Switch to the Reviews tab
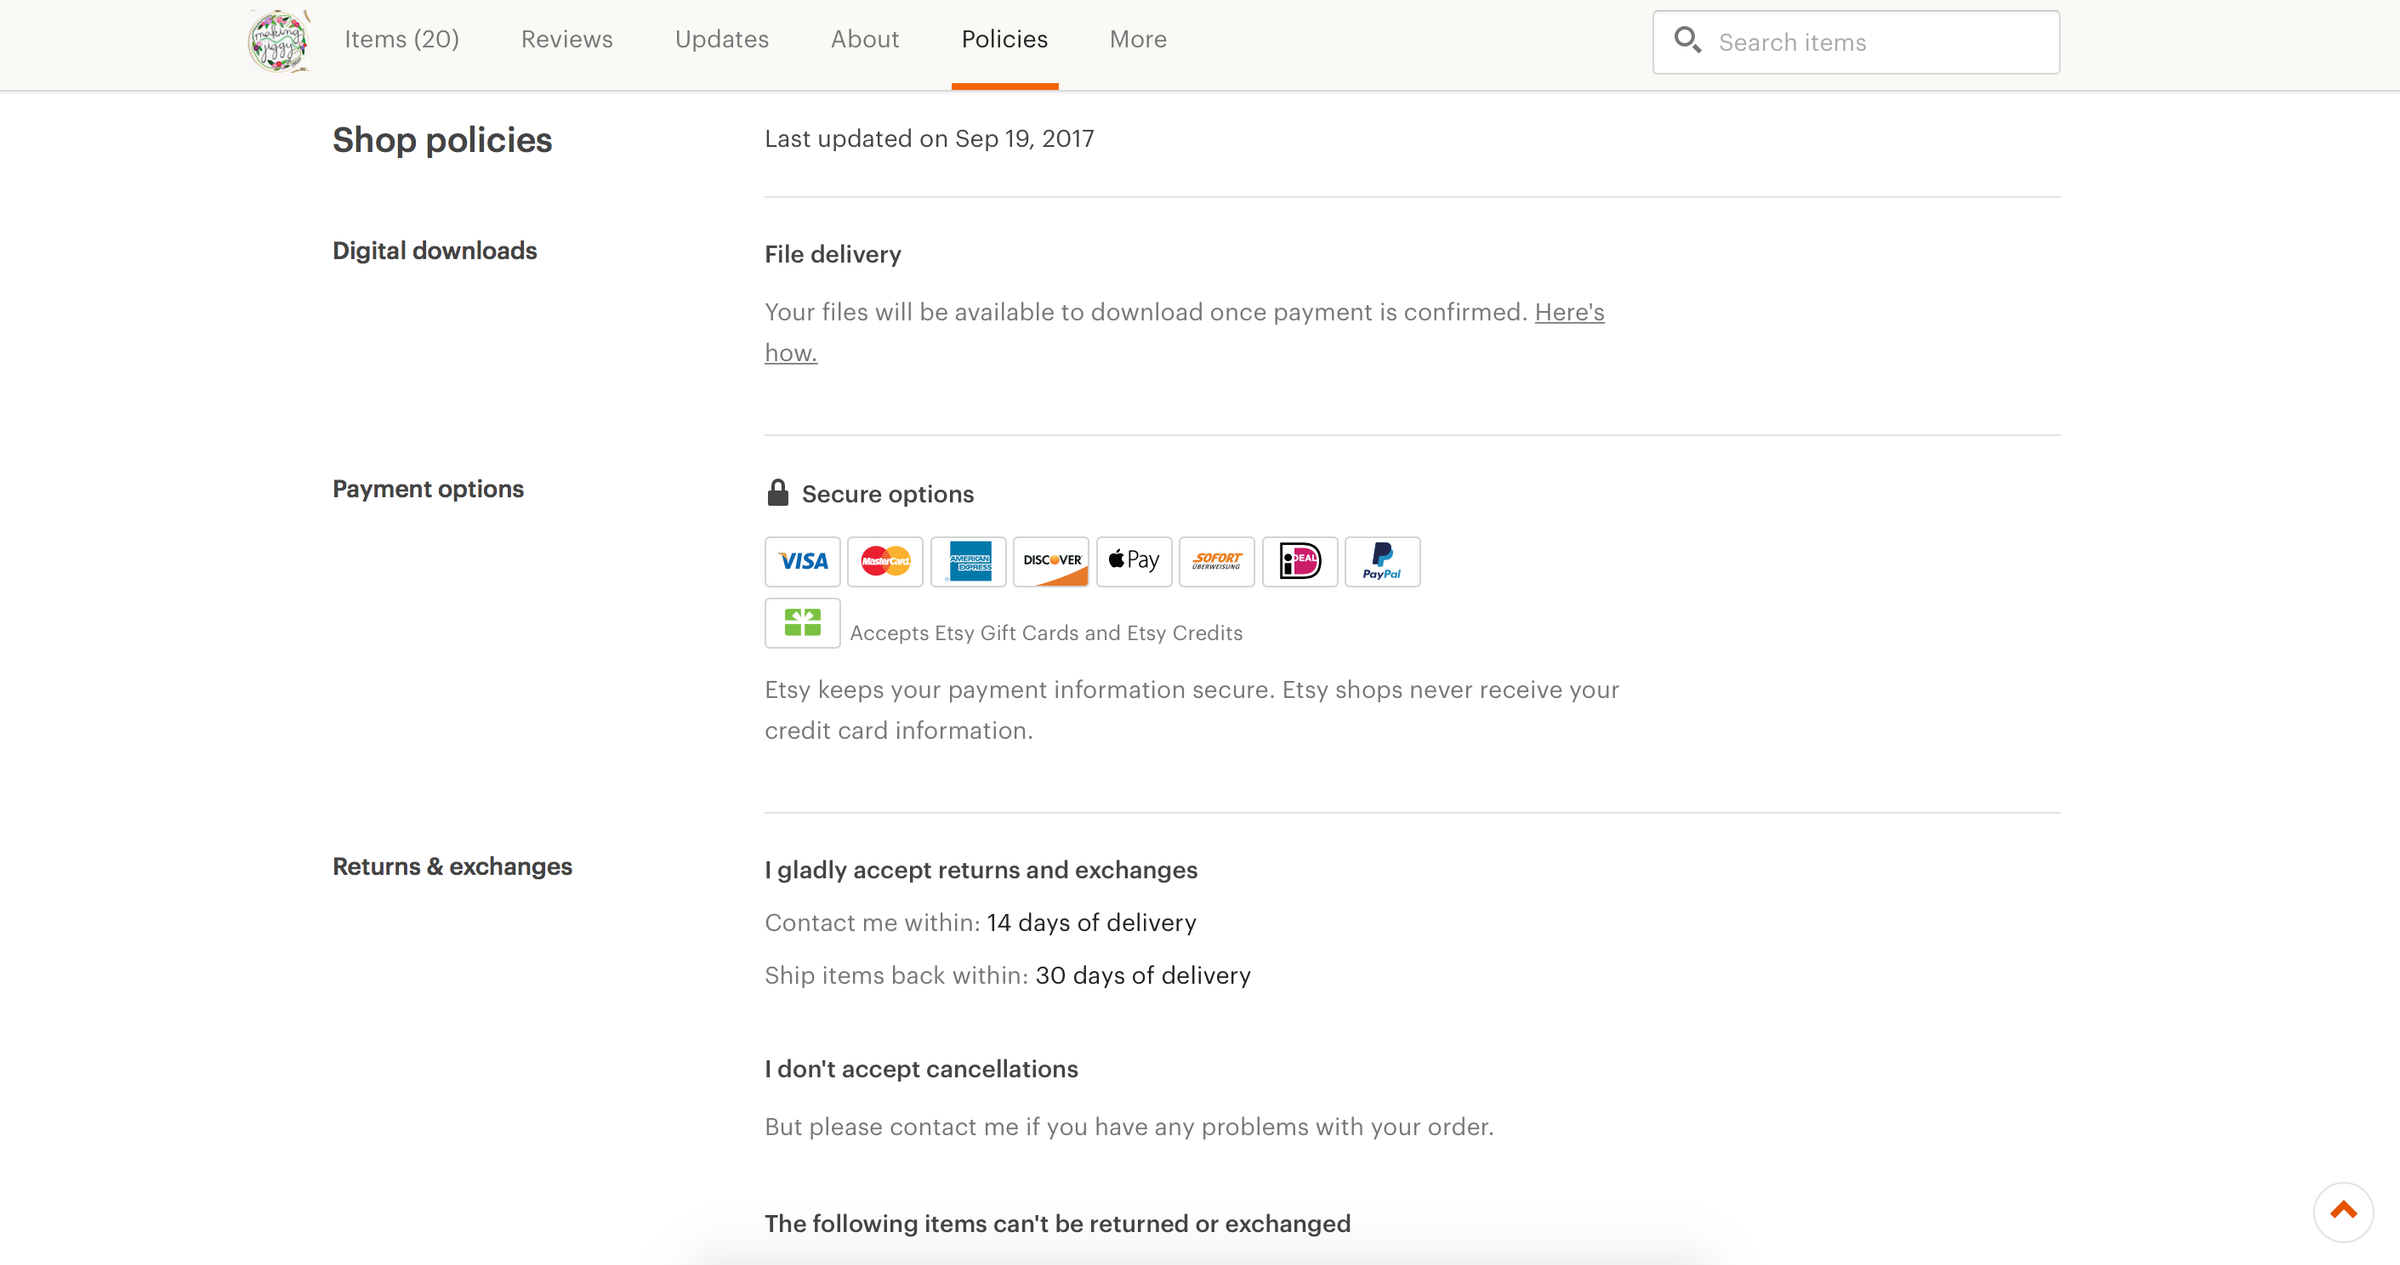 [566, 39]
